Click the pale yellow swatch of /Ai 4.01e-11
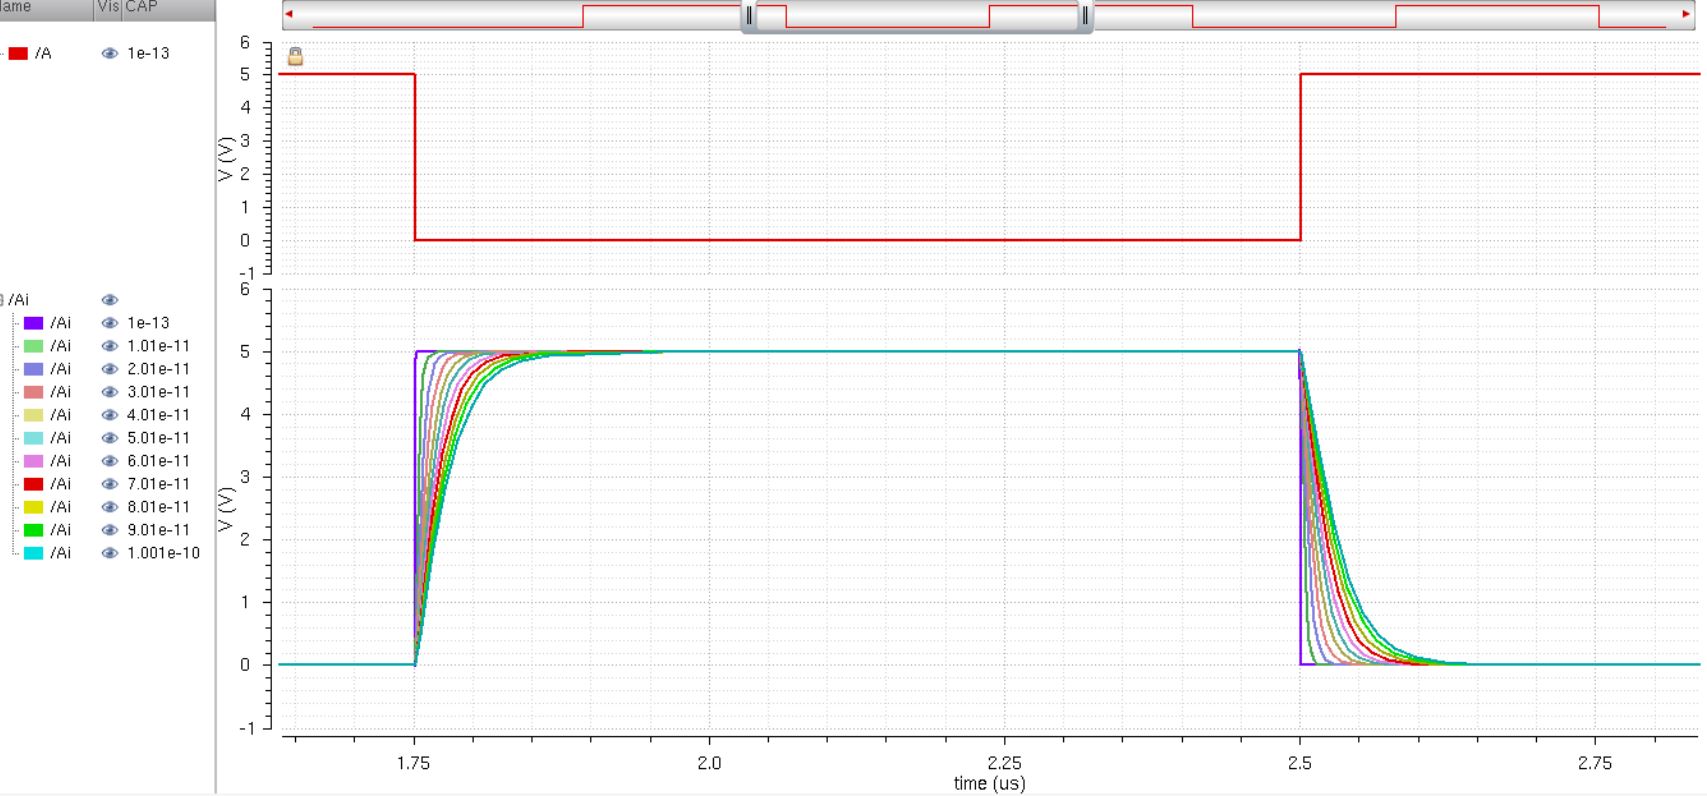Image resolution: width=1707 pixels, height=796 pixels. click(x=34, y=415)
